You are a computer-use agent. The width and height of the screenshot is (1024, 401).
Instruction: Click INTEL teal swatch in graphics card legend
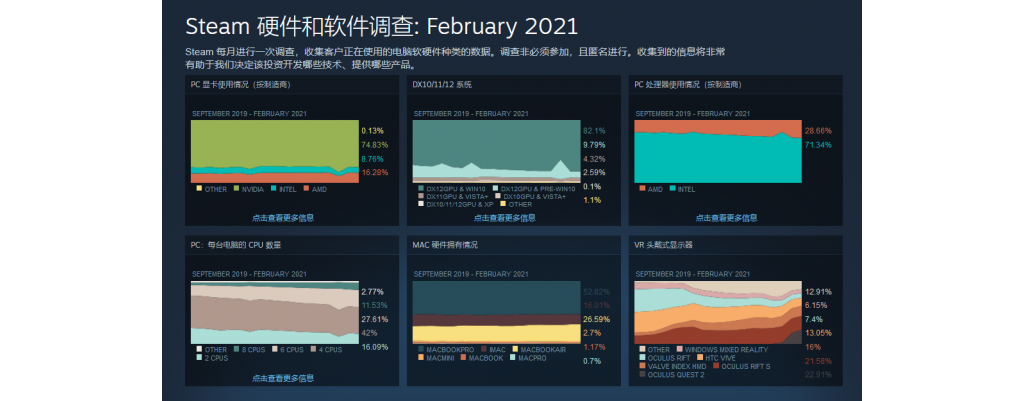click(x=274, y=189)
